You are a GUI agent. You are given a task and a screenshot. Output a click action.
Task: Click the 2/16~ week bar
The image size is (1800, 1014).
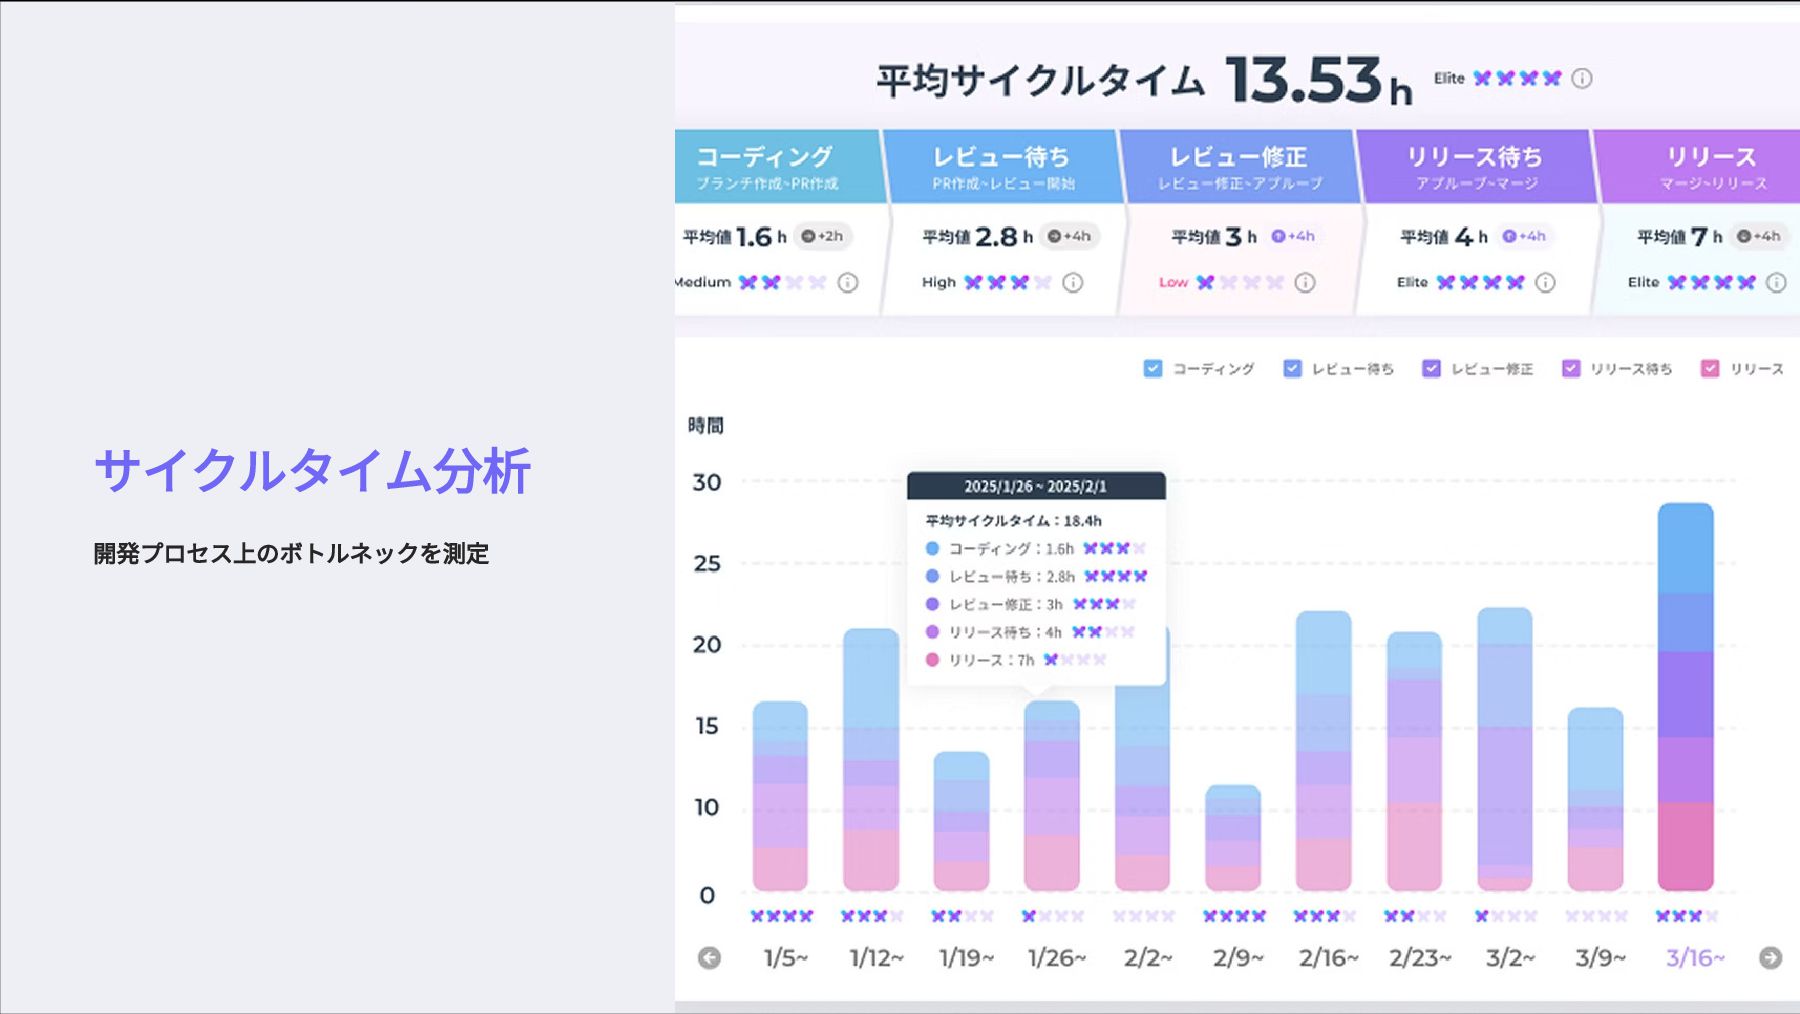coord(1323,751)
